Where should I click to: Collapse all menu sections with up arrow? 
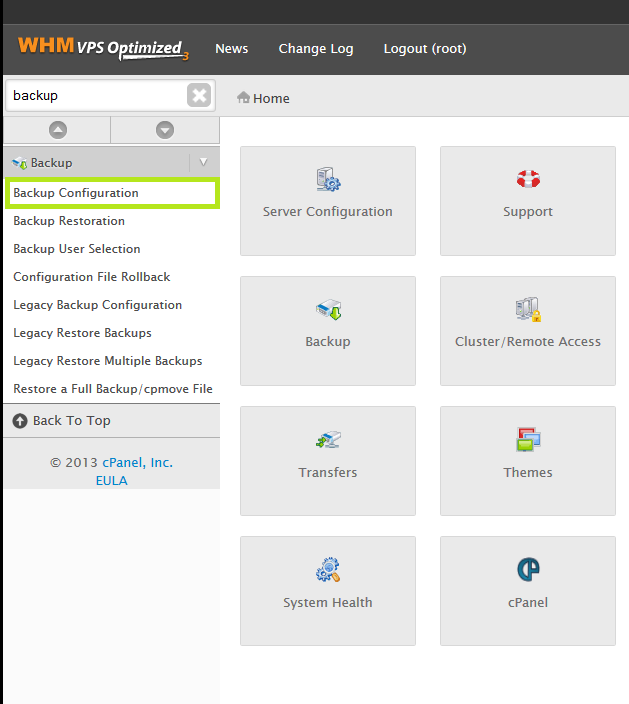[x=57, y=130]
